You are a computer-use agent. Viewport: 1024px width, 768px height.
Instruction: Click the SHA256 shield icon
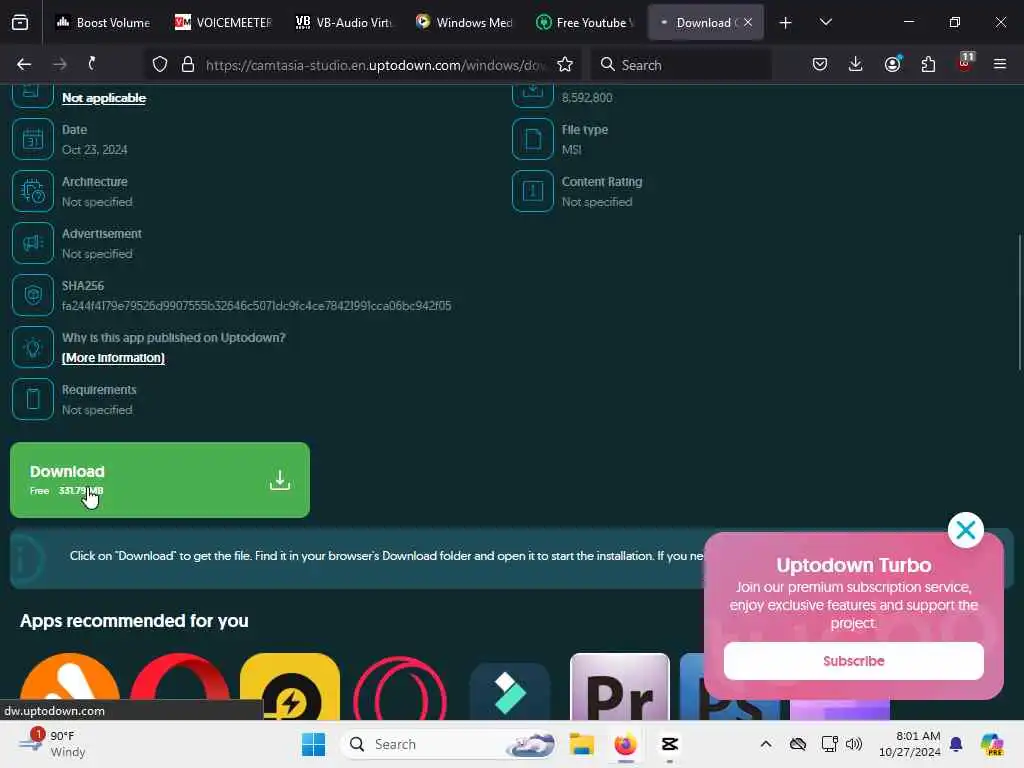33,295
